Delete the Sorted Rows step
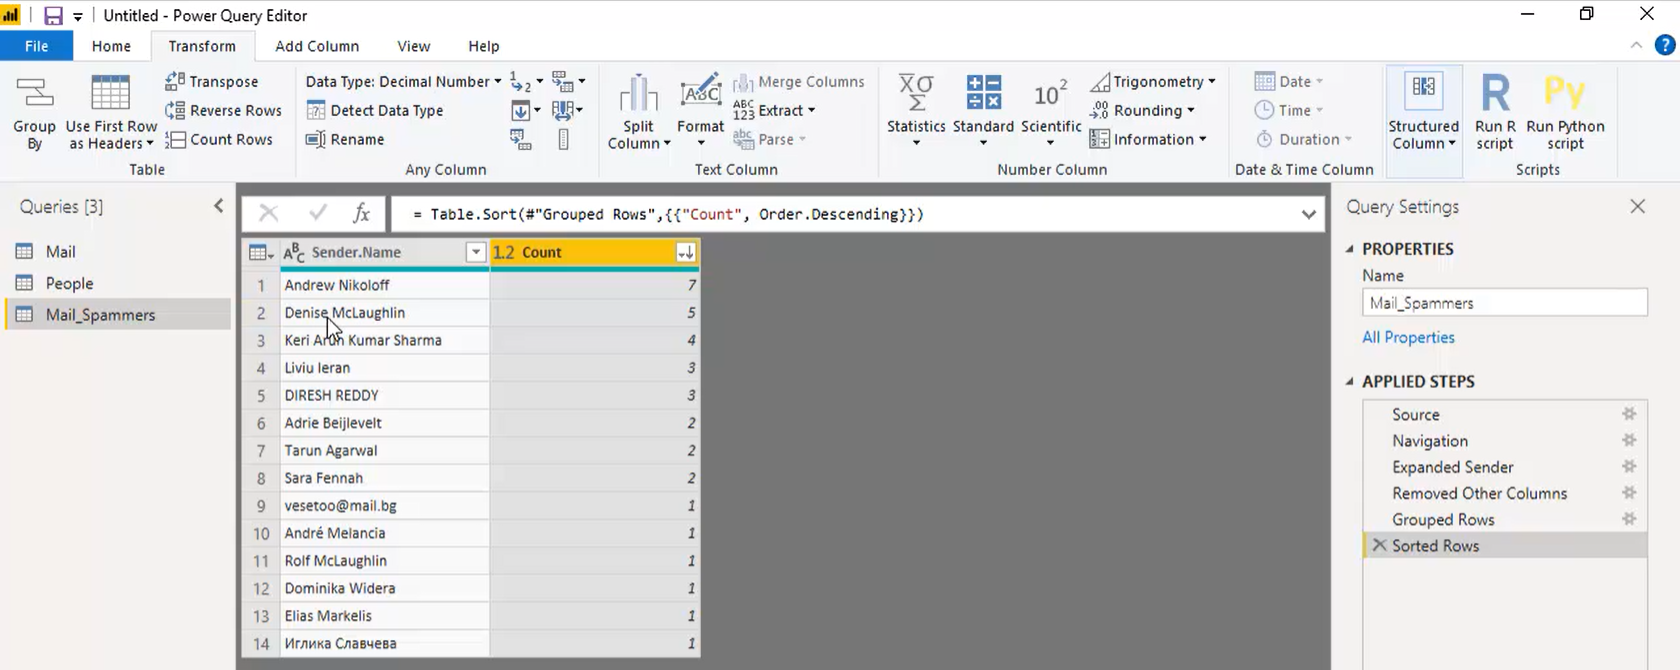Image resolution: width=1680 pixels, height=670 pixels. point(1379,545)
